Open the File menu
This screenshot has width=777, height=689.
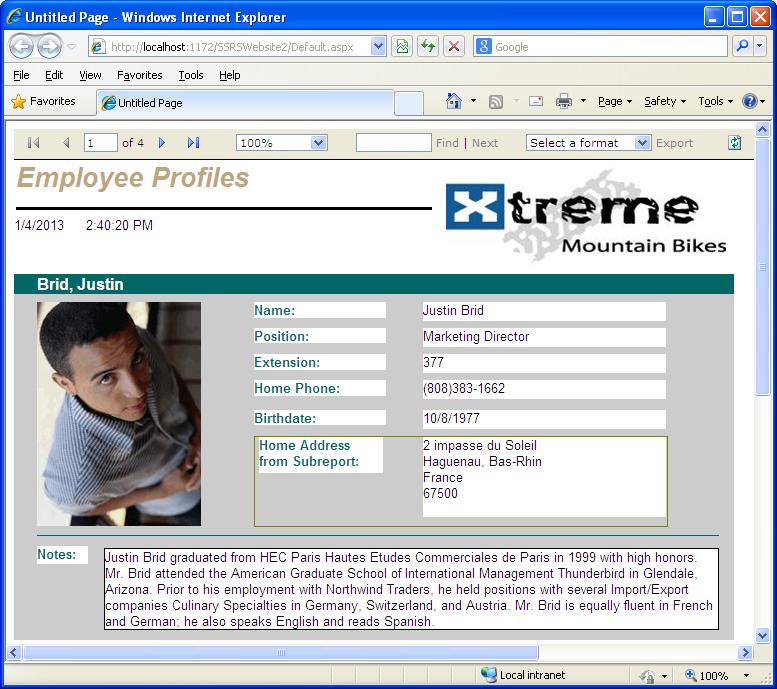point(21,75)
